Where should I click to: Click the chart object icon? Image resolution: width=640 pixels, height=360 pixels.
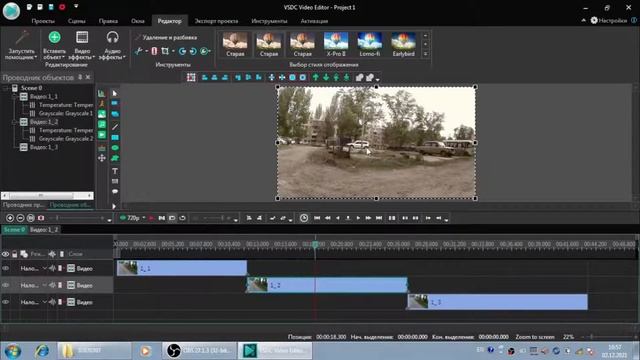(101, 93)
